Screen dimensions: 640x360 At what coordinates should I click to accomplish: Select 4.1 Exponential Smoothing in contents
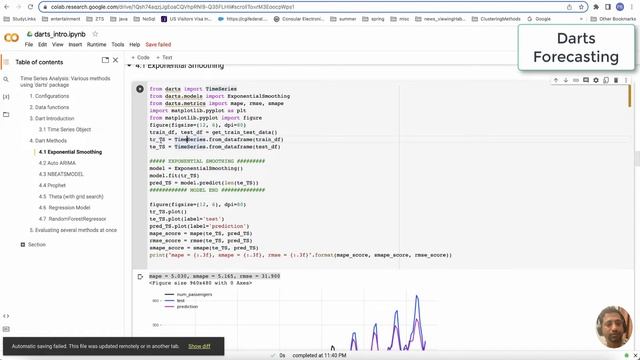[x=70, y=152]
